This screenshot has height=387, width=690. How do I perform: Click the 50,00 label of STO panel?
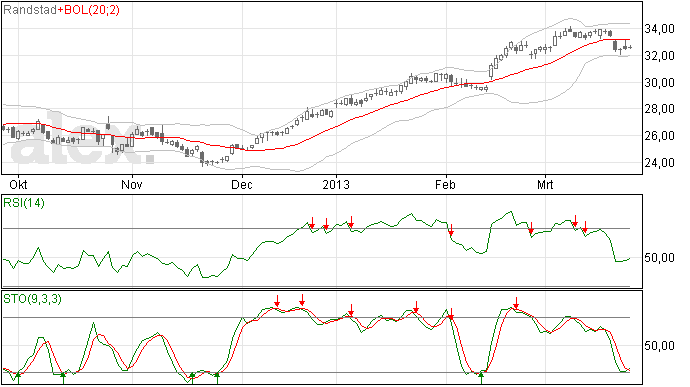pyautogui.click(x=659, y=346)
